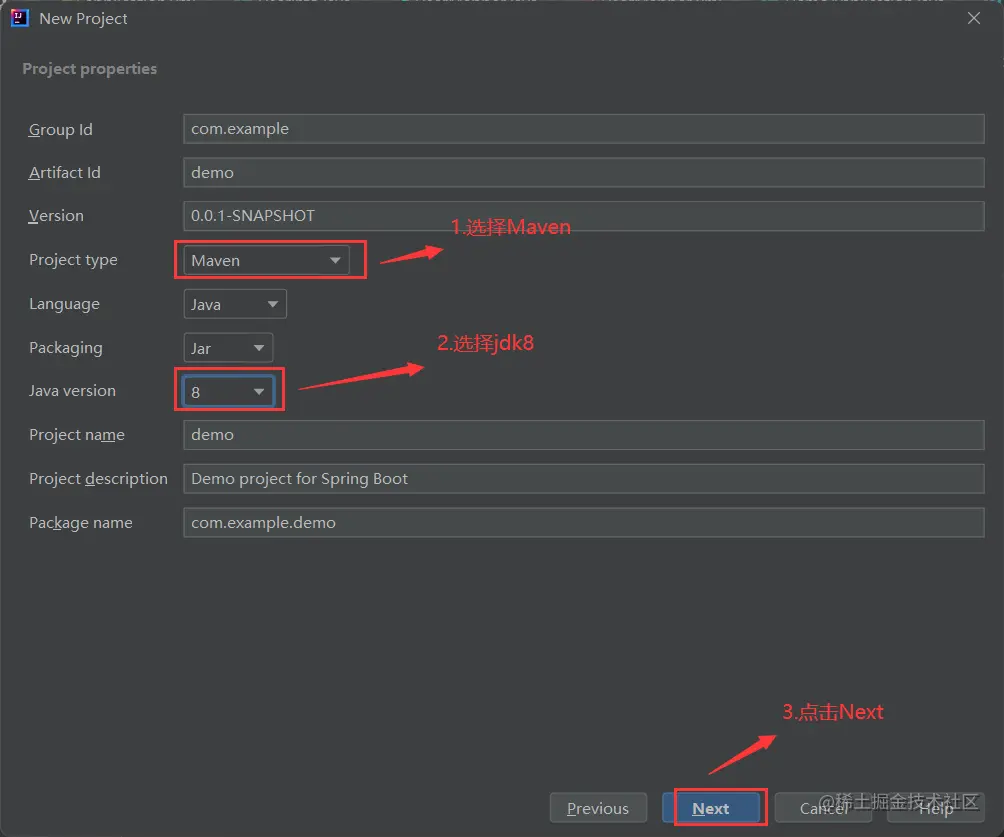The width and height of the screenshot is (1004, 837).
Task: Click the Version input field
Action: point(583,216)
